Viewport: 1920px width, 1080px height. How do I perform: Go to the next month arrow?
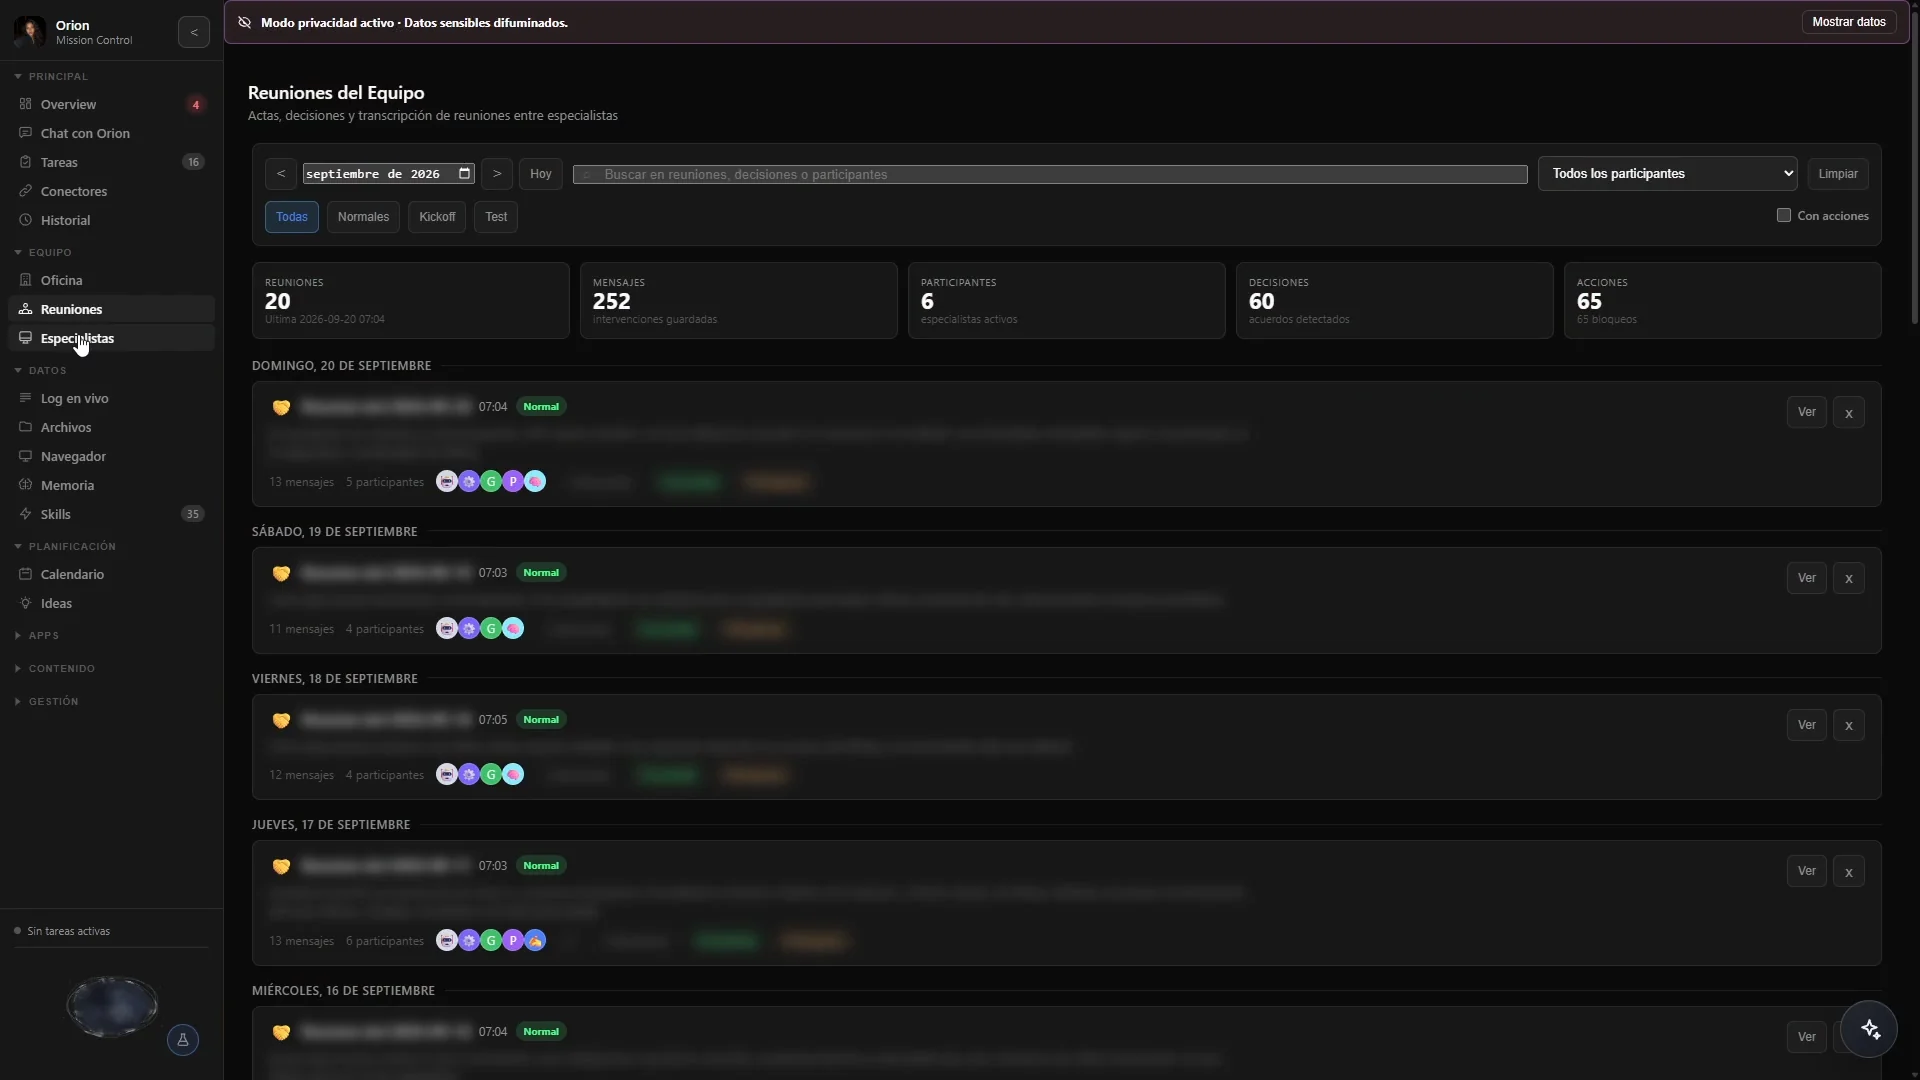coord(497,174)
